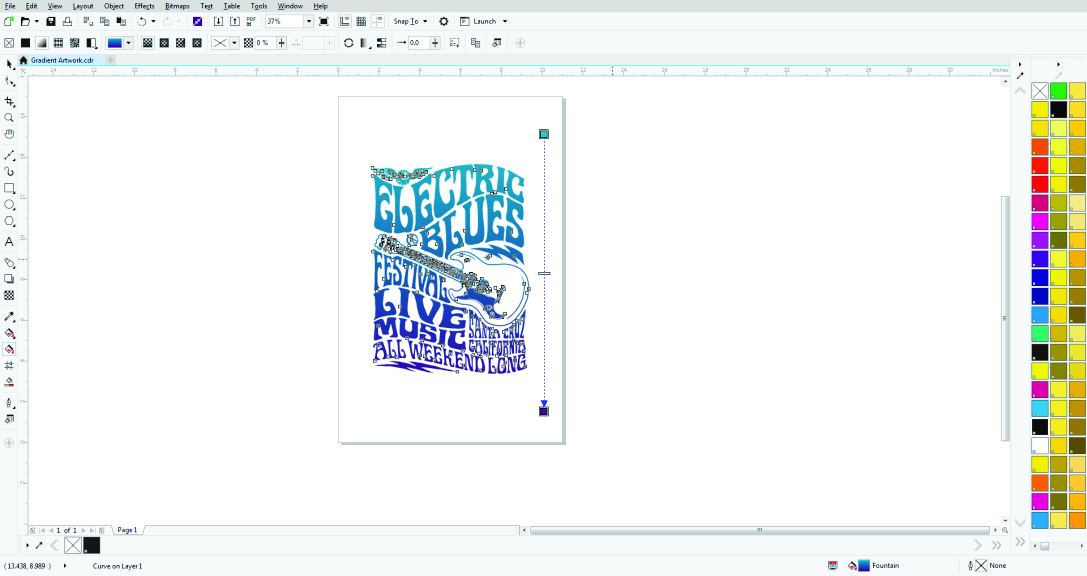1087x576 pixels.
Task: Add a new document tab with plus
Action: point(110,60)
